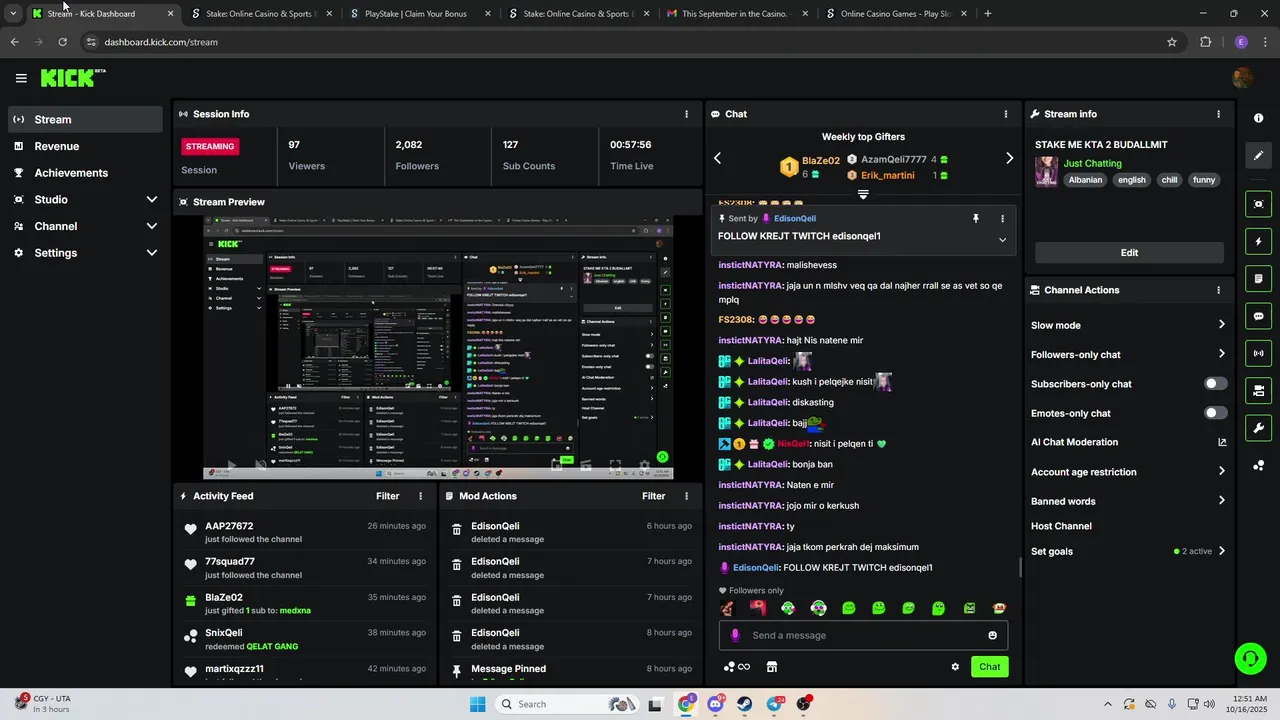Open the green support chat bubble
Screen dimensions: 1280x720
pyautogui.click(x=1250, y=658)
